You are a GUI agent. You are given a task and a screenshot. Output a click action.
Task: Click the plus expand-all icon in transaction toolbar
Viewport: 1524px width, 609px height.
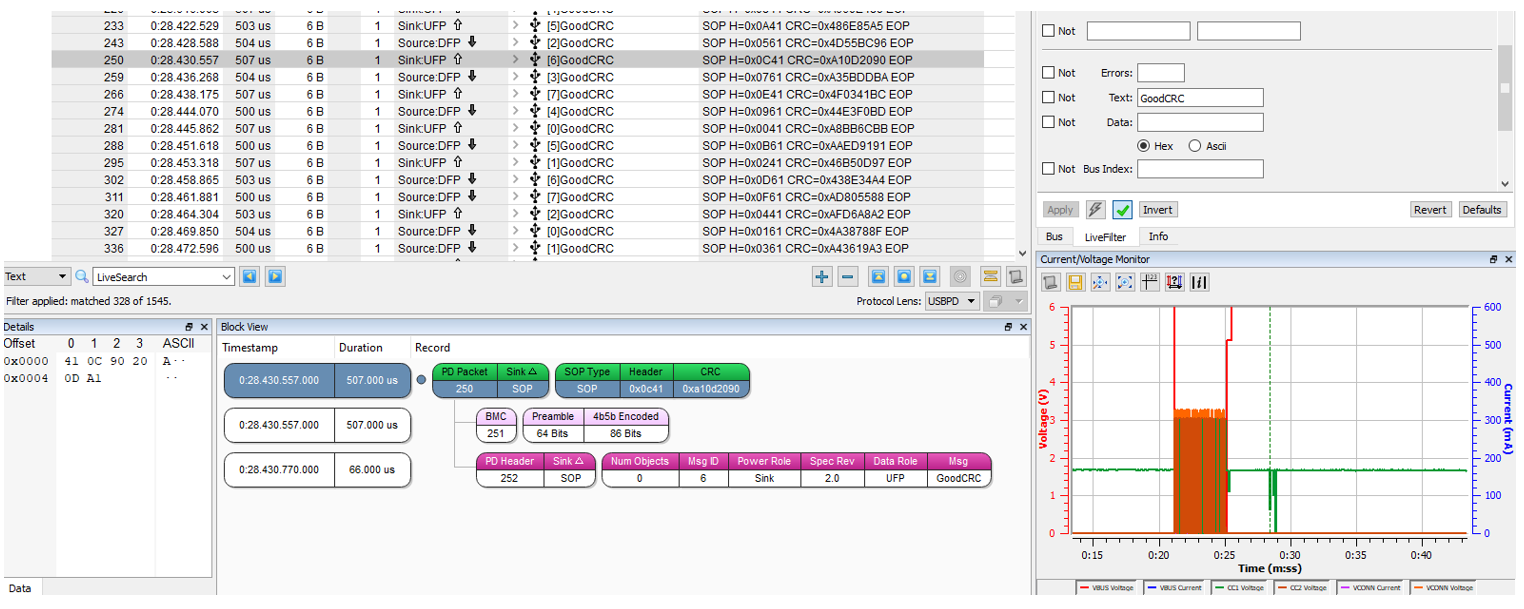click(x=822, y=277)
